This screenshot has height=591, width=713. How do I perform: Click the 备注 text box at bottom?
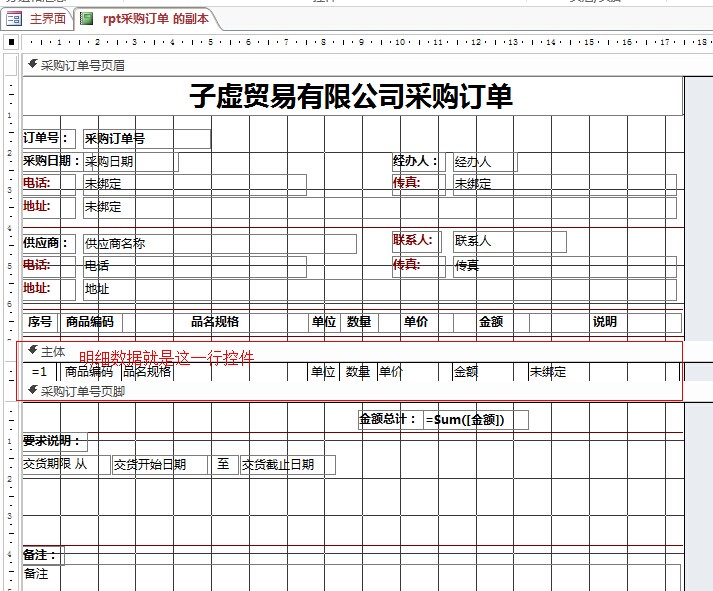351,578
